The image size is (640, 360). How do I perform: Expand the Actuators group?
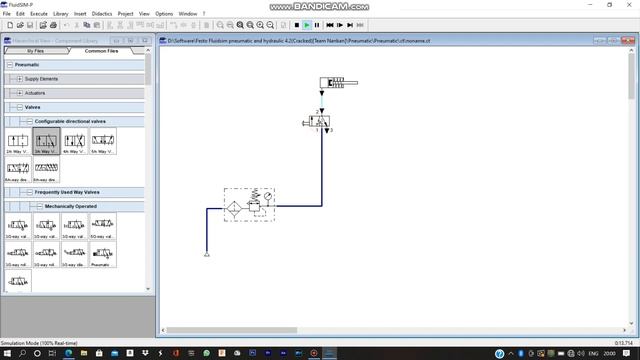20,93
